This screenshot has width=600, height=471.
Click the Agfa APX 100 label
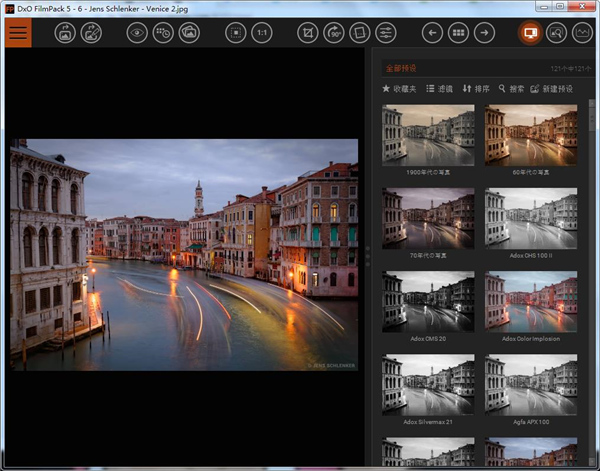pyautogui.click(x=531, y=422)
